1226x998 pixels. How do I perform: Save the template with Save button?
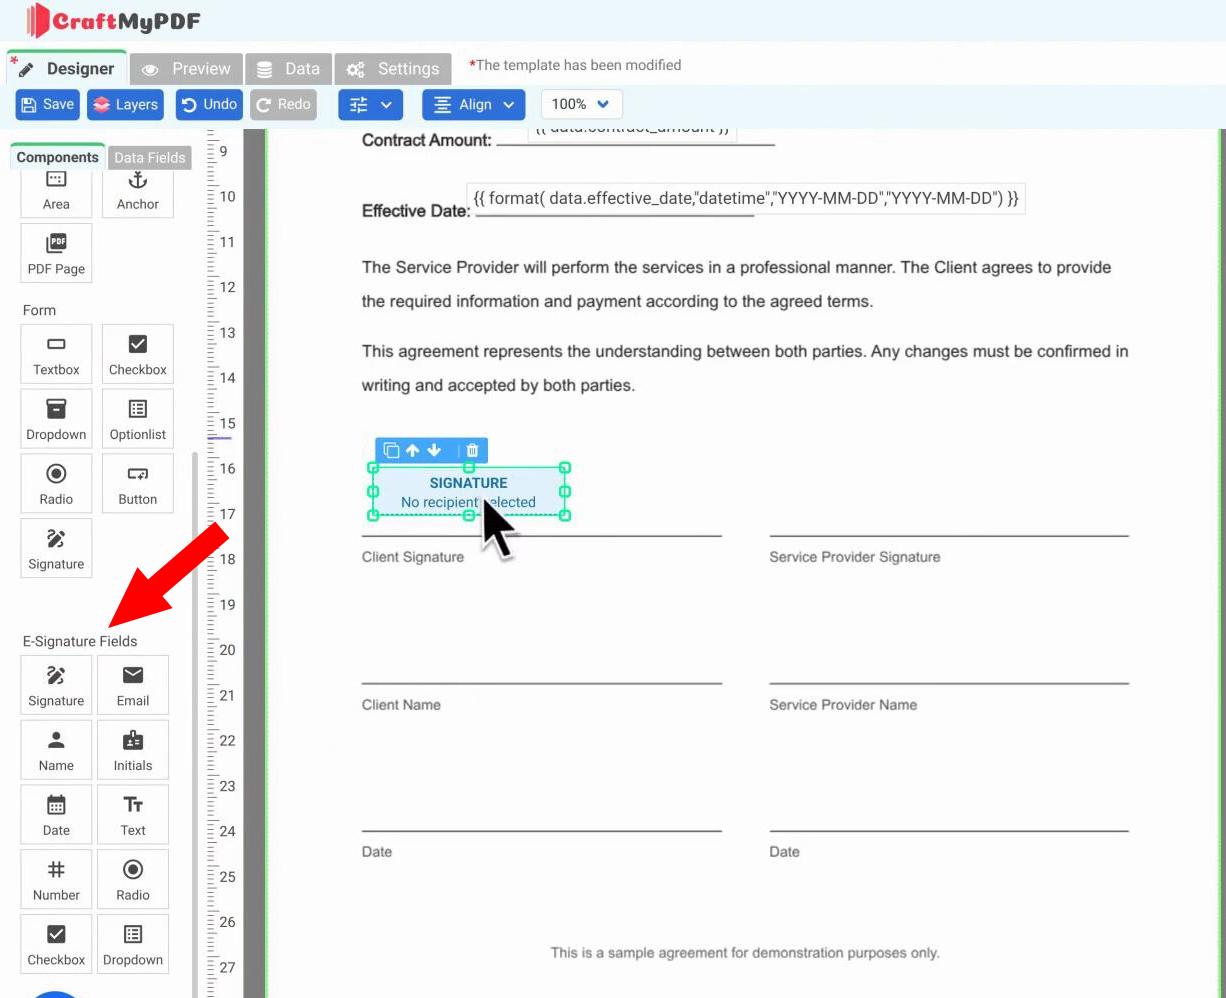coord(47,104)
